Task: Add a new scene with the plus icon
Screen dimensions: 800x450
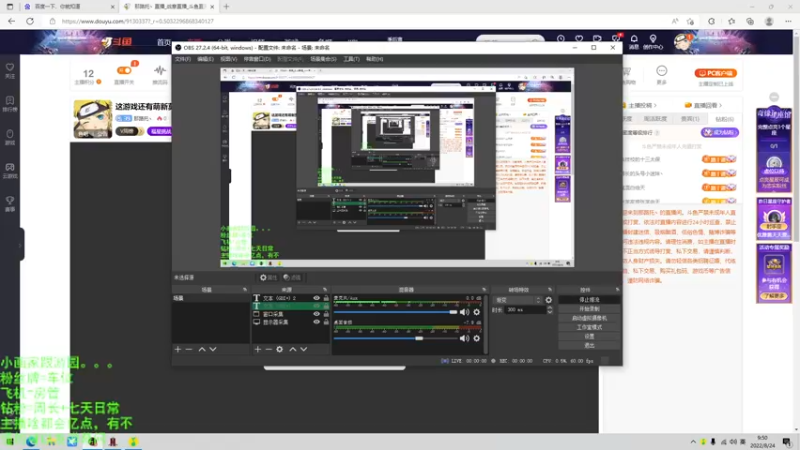Action: [178, 349]
